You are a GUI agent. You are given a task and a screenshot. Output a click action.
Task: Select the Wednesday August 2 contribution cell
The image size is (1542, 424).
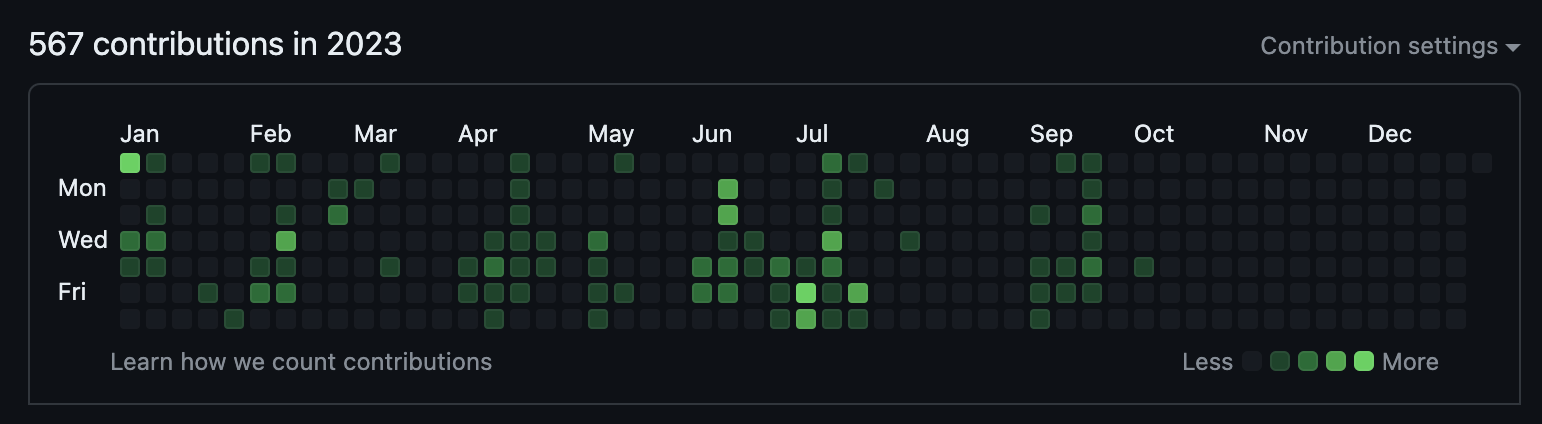pyautogui.click(x=910, y=240)
